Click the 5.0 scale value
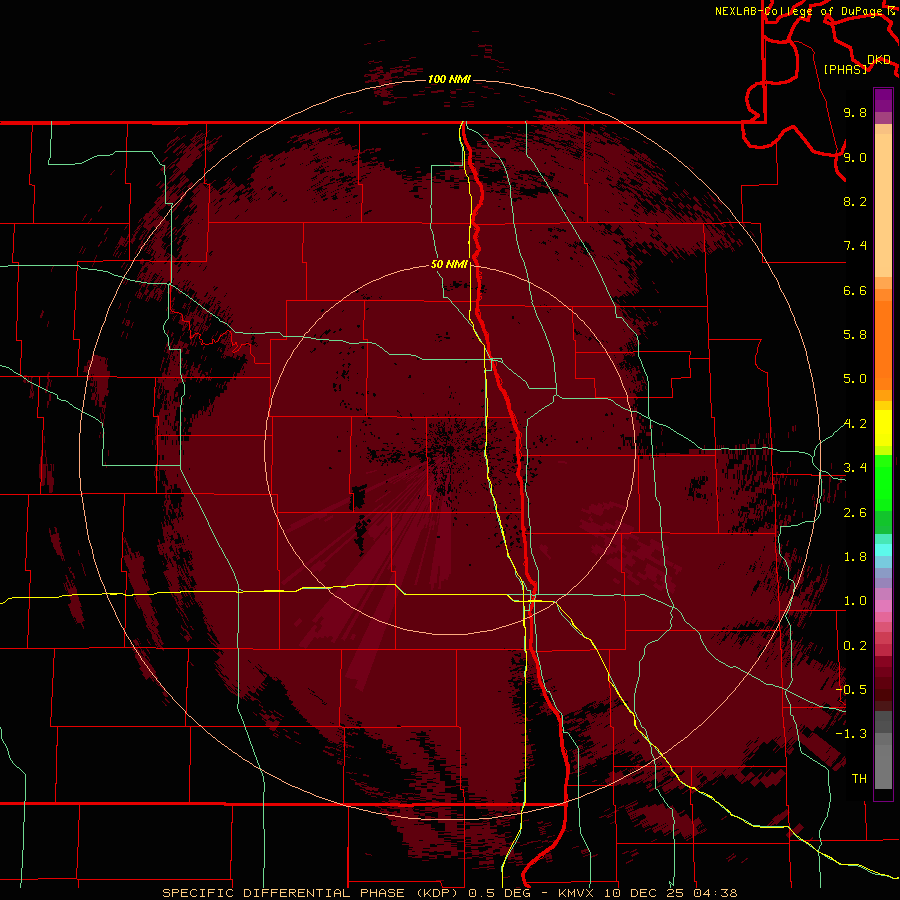The image size is (900, 900). pyautogui.click(x=855, y=379)
